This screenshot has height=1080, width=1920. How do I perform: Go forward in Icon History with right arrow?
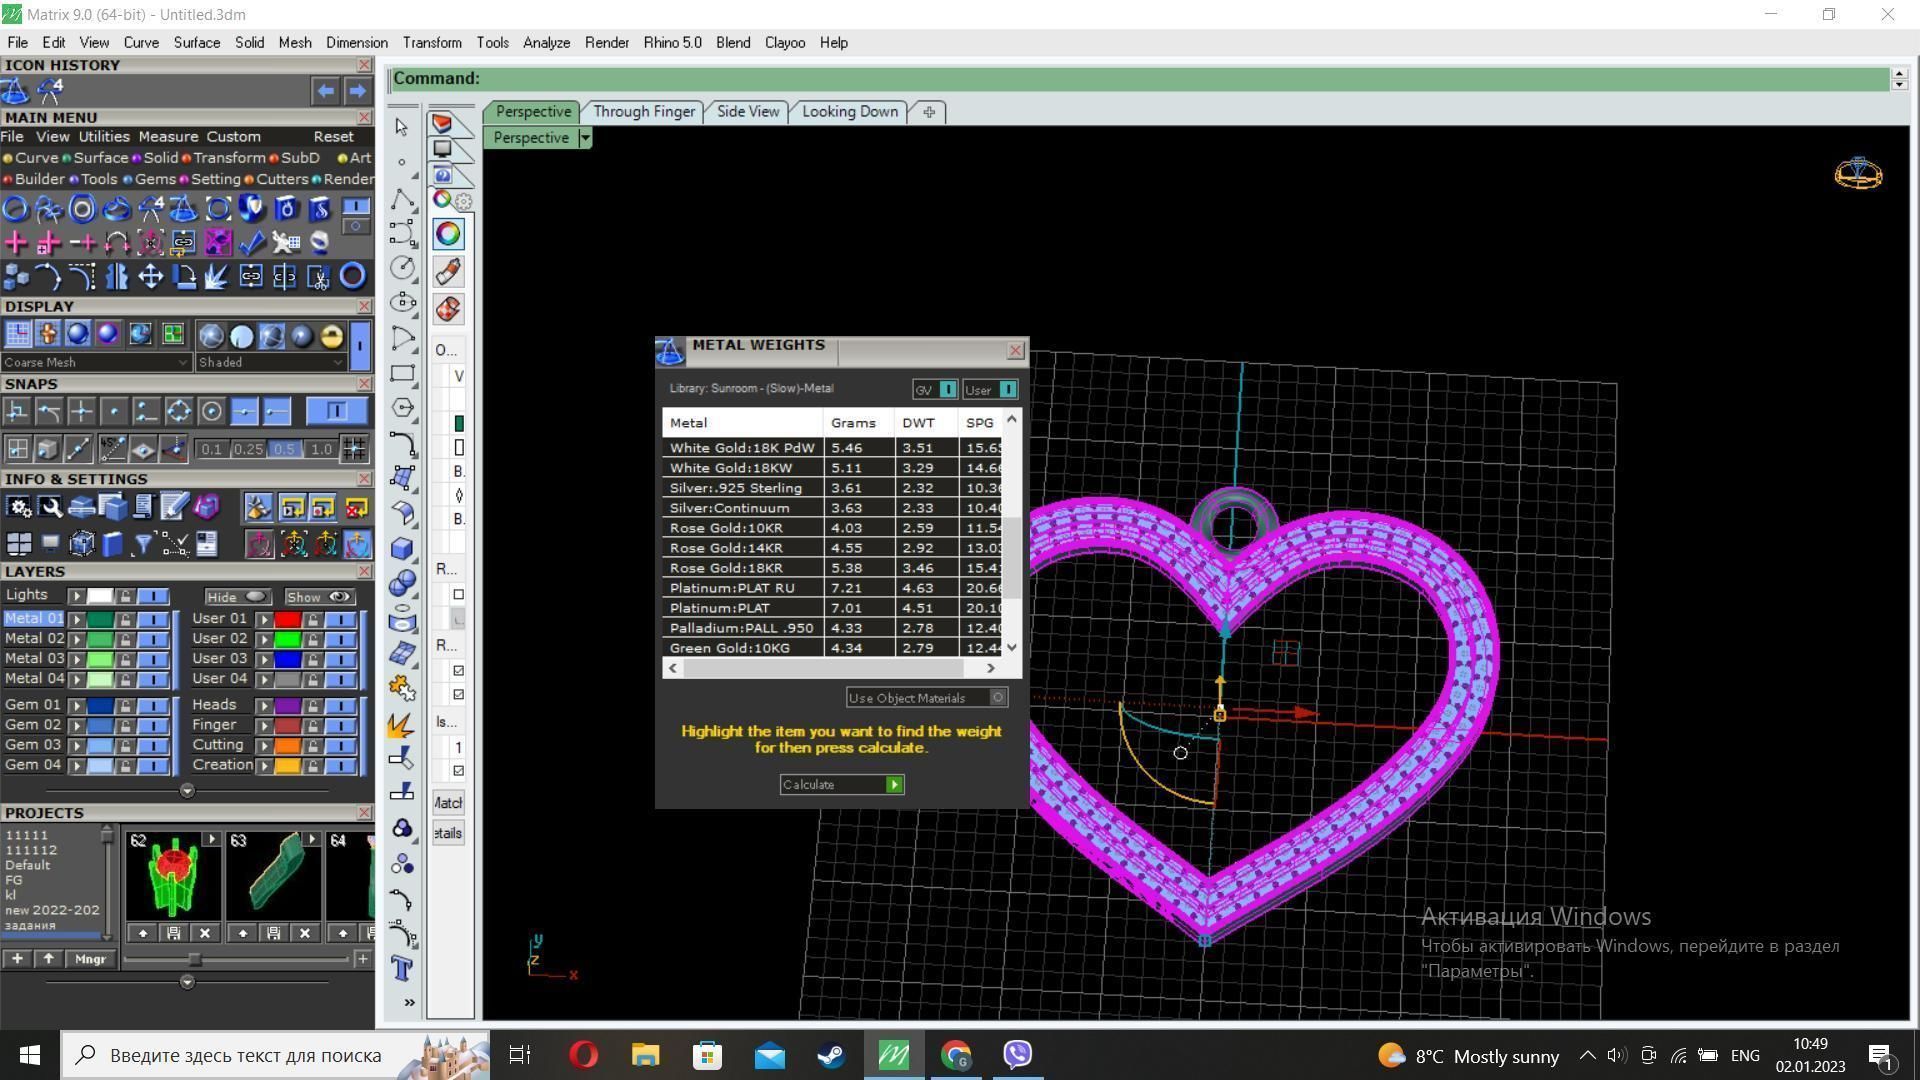(x=357, y=91)
